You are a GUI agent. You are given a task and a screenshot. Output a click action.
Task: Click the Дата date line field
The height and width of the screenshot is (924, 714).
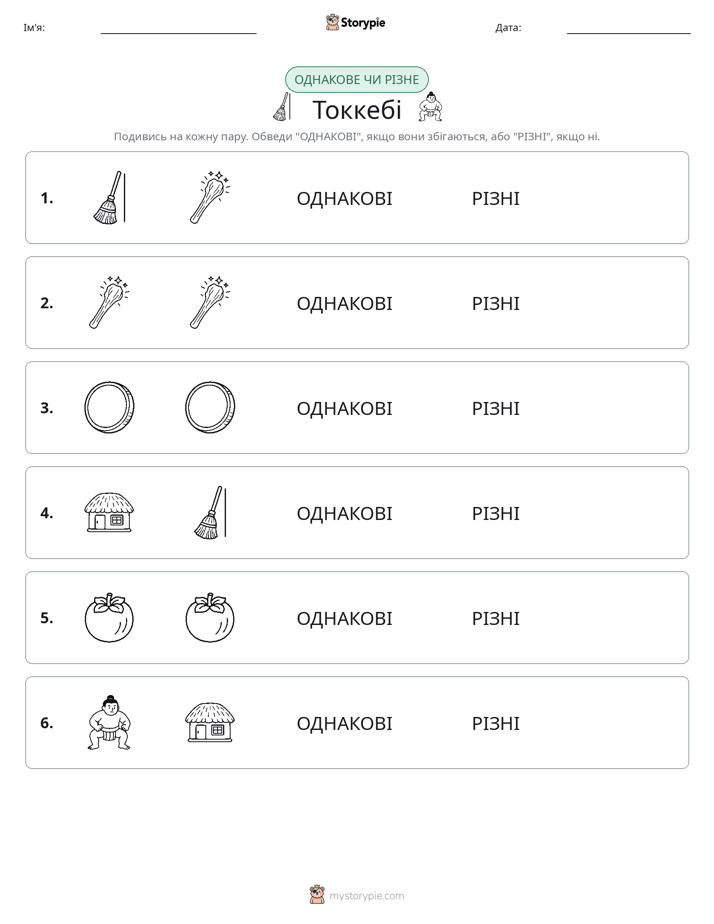[x=629, y=28]
